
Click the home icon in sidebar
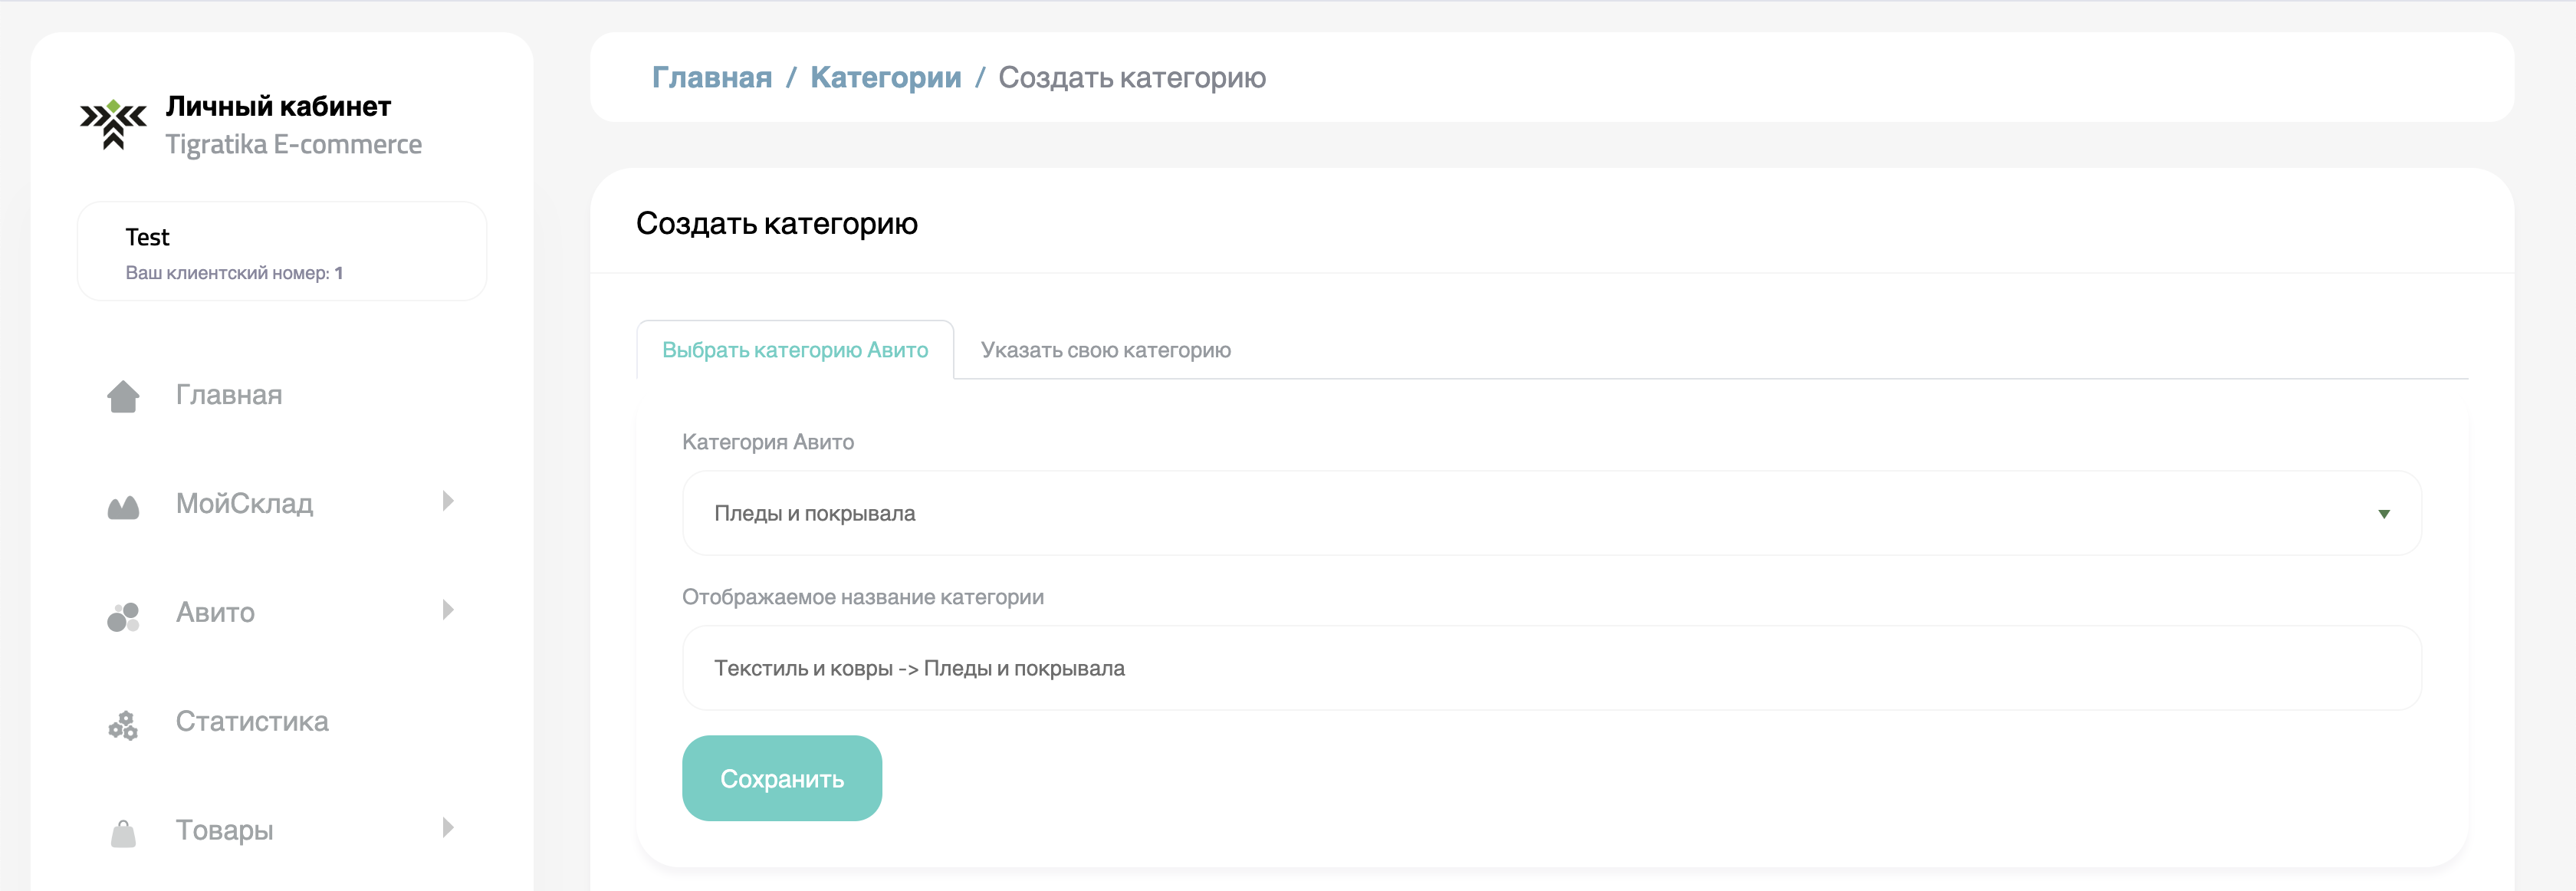[x=123, y=396]
